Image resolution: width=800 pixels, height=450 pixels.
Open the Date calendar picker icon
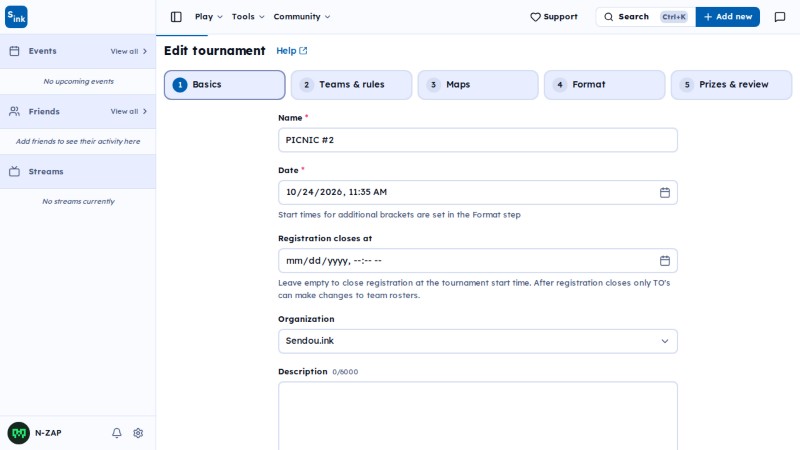coord(665,192)
